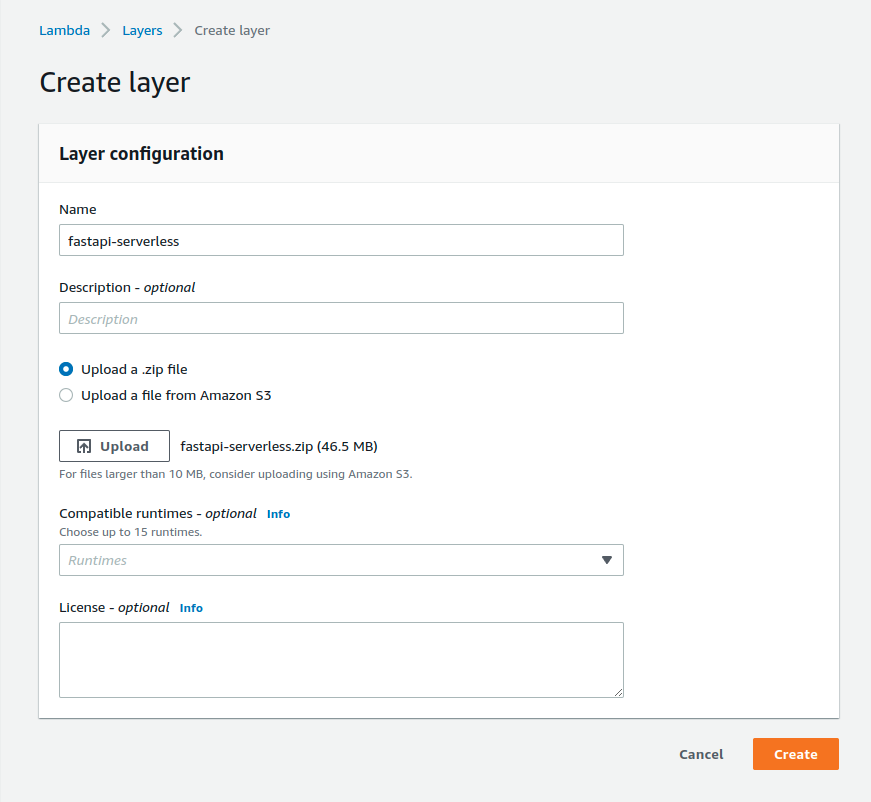871x802 pixels.
Task: Click the Runtimes dropdown arrow
Action: (x=607, y=560)
